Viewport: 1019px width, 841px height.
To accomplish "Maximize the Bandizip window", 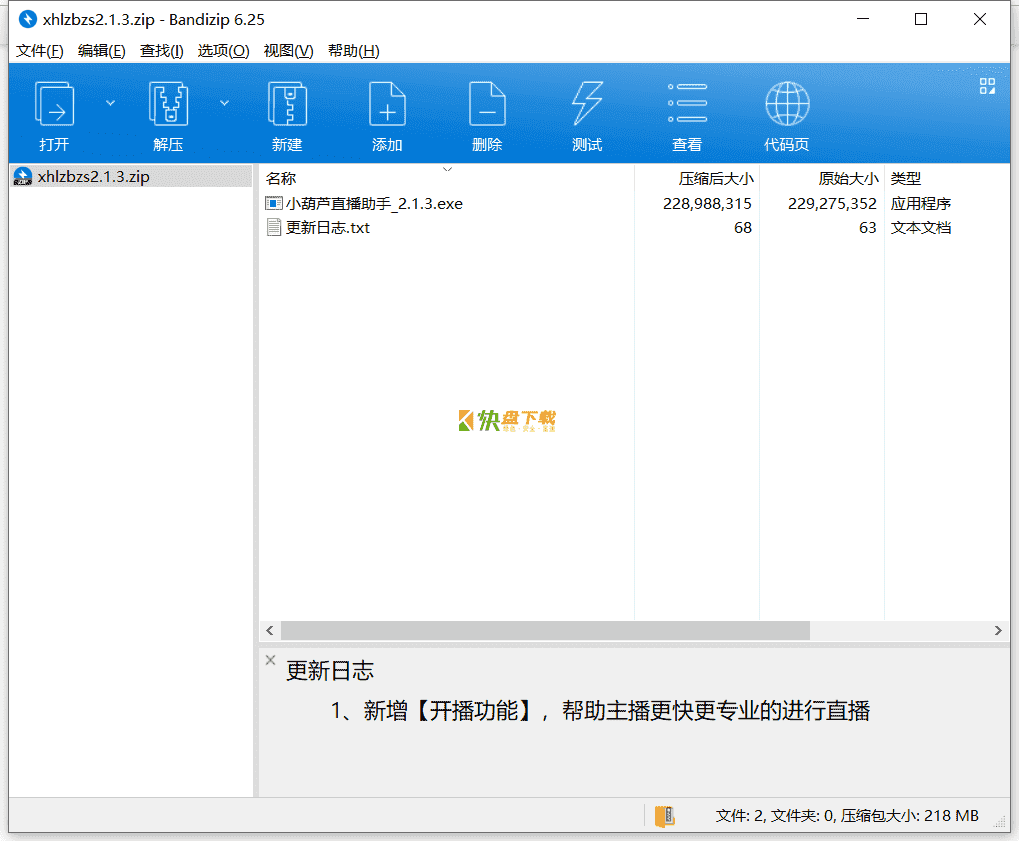I will [x=921, y=19].
